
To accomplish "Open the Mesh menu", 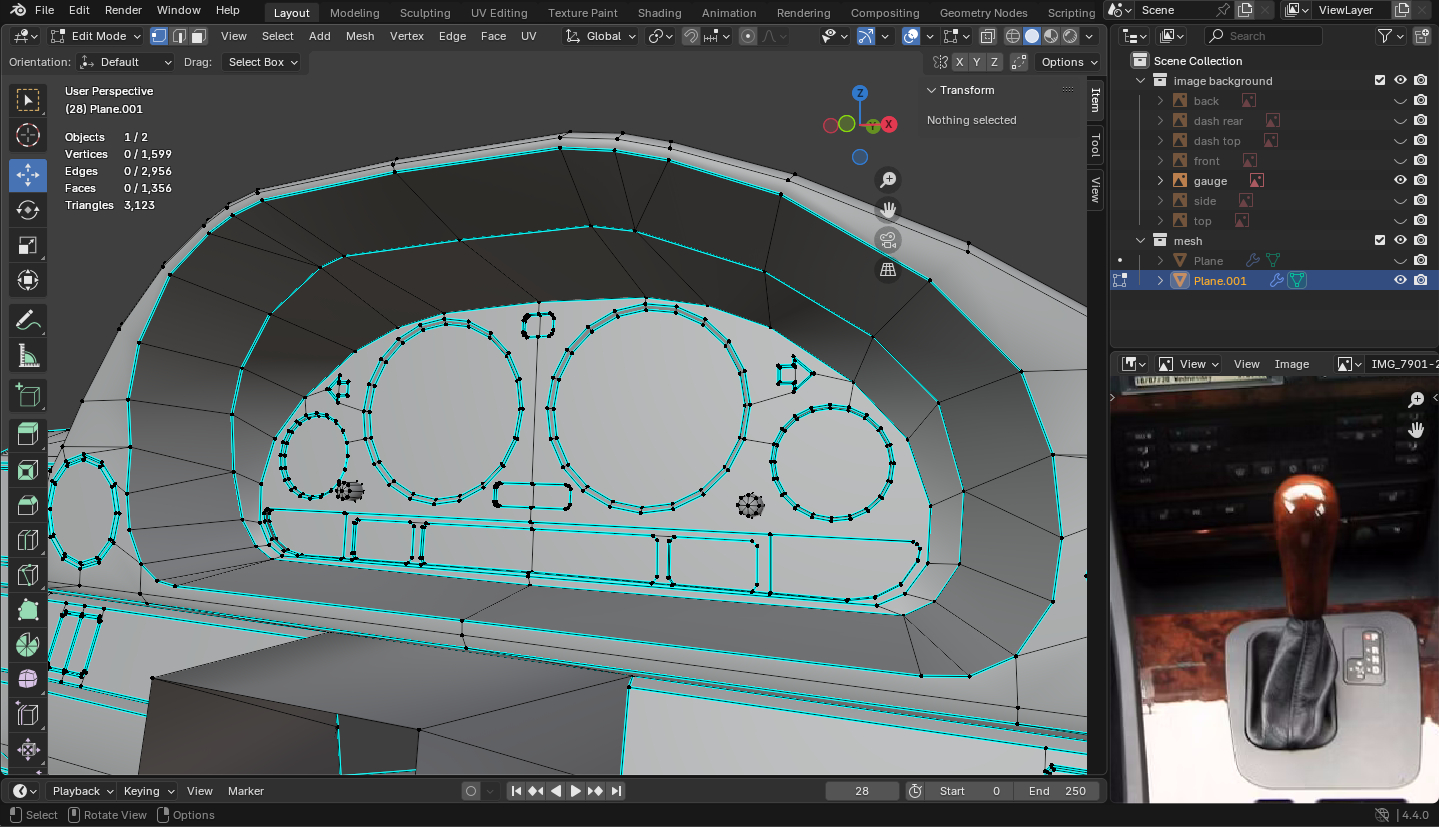I will click(x=360, y=36).
